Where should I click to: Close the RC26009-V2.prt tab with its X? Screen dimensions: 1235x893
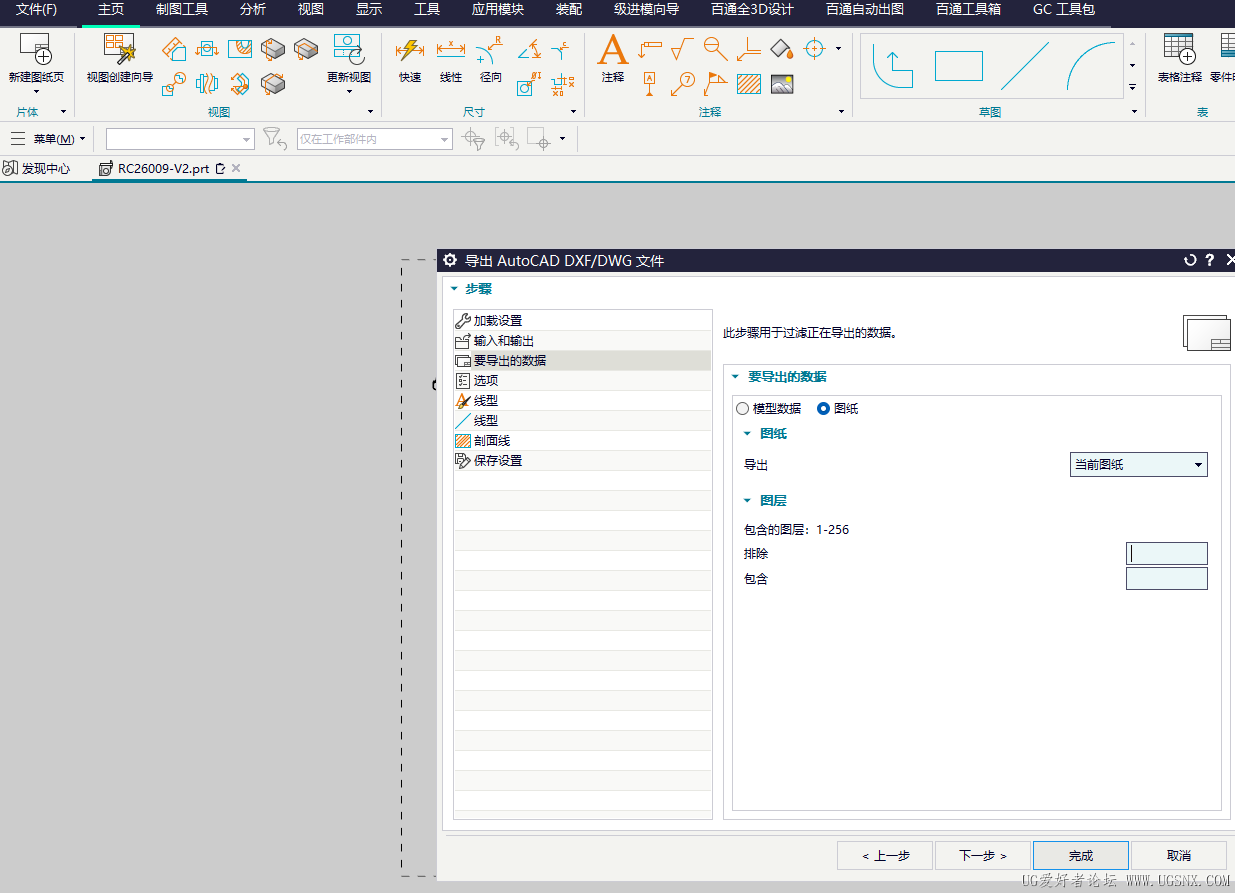point(236,168)
